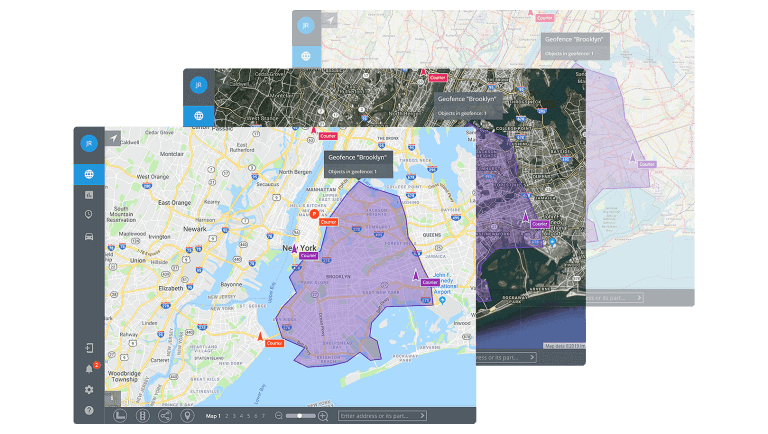This screenshot has height=434, width=768.
Task: Open the help question mark icon
Action: pos(88,411)
